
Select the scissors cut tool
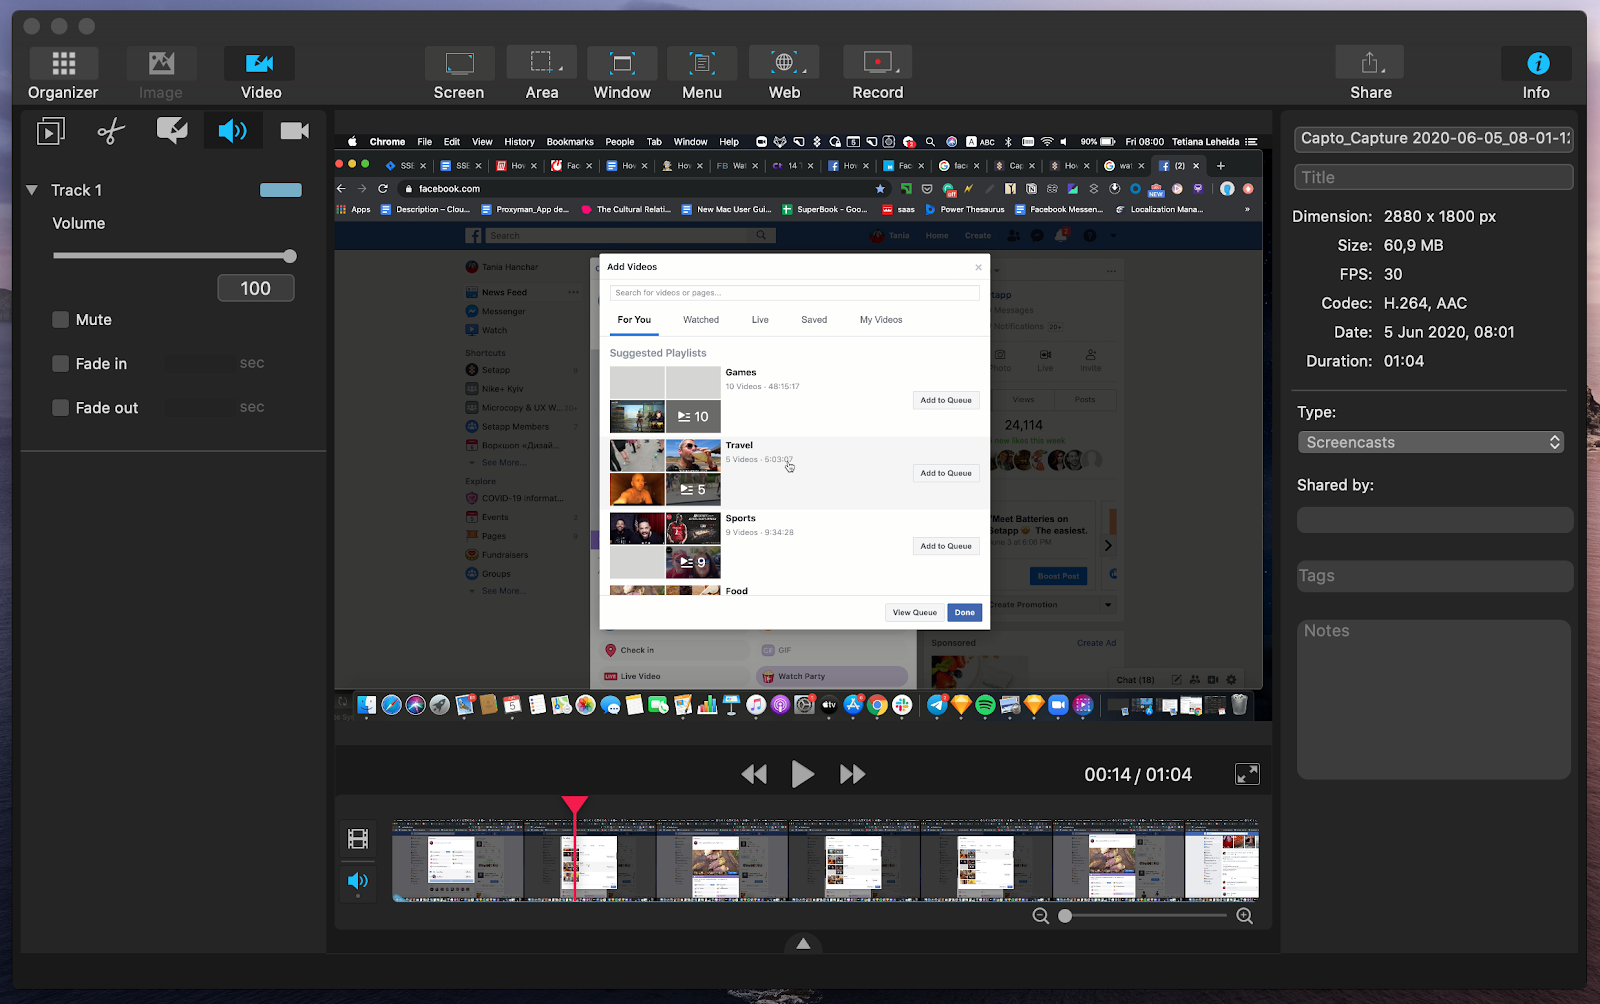111,131
